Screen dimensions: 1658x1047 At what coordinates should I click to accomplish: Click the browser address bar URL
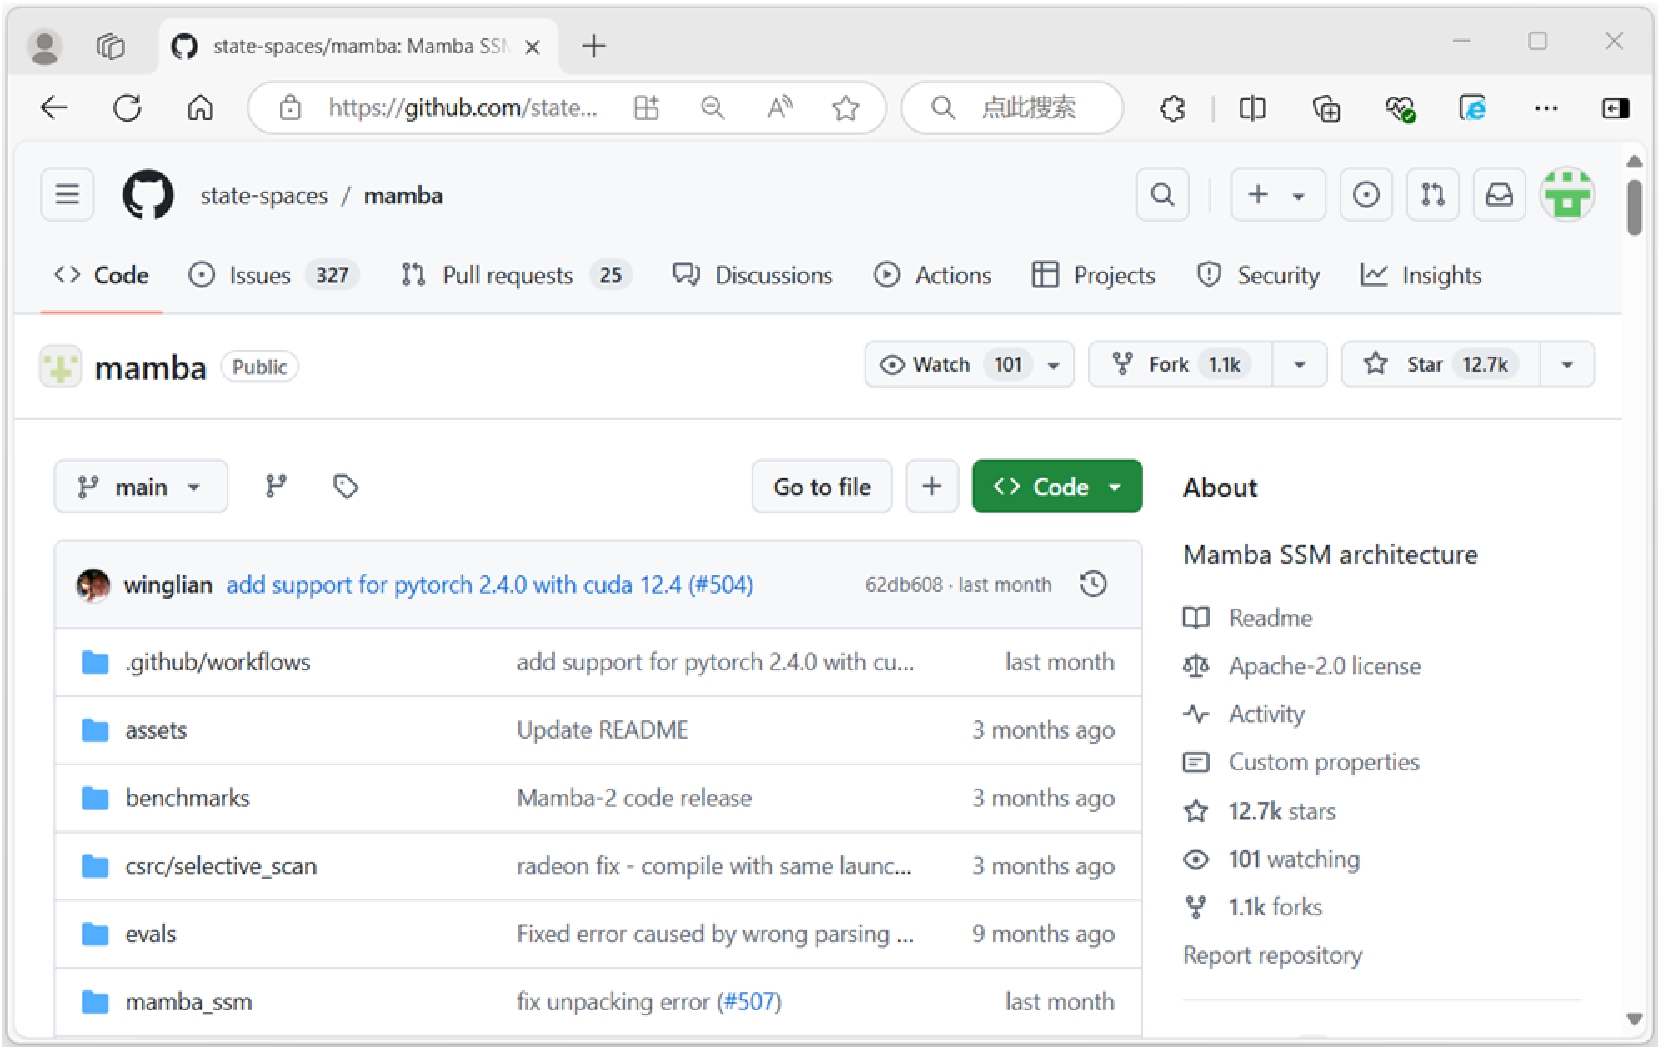click(x=463, y=107)
